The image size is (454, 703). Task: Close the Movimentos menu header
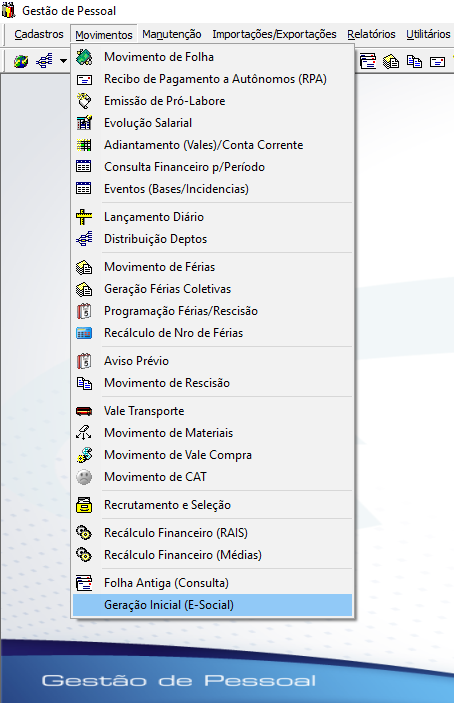click(104, 35)
